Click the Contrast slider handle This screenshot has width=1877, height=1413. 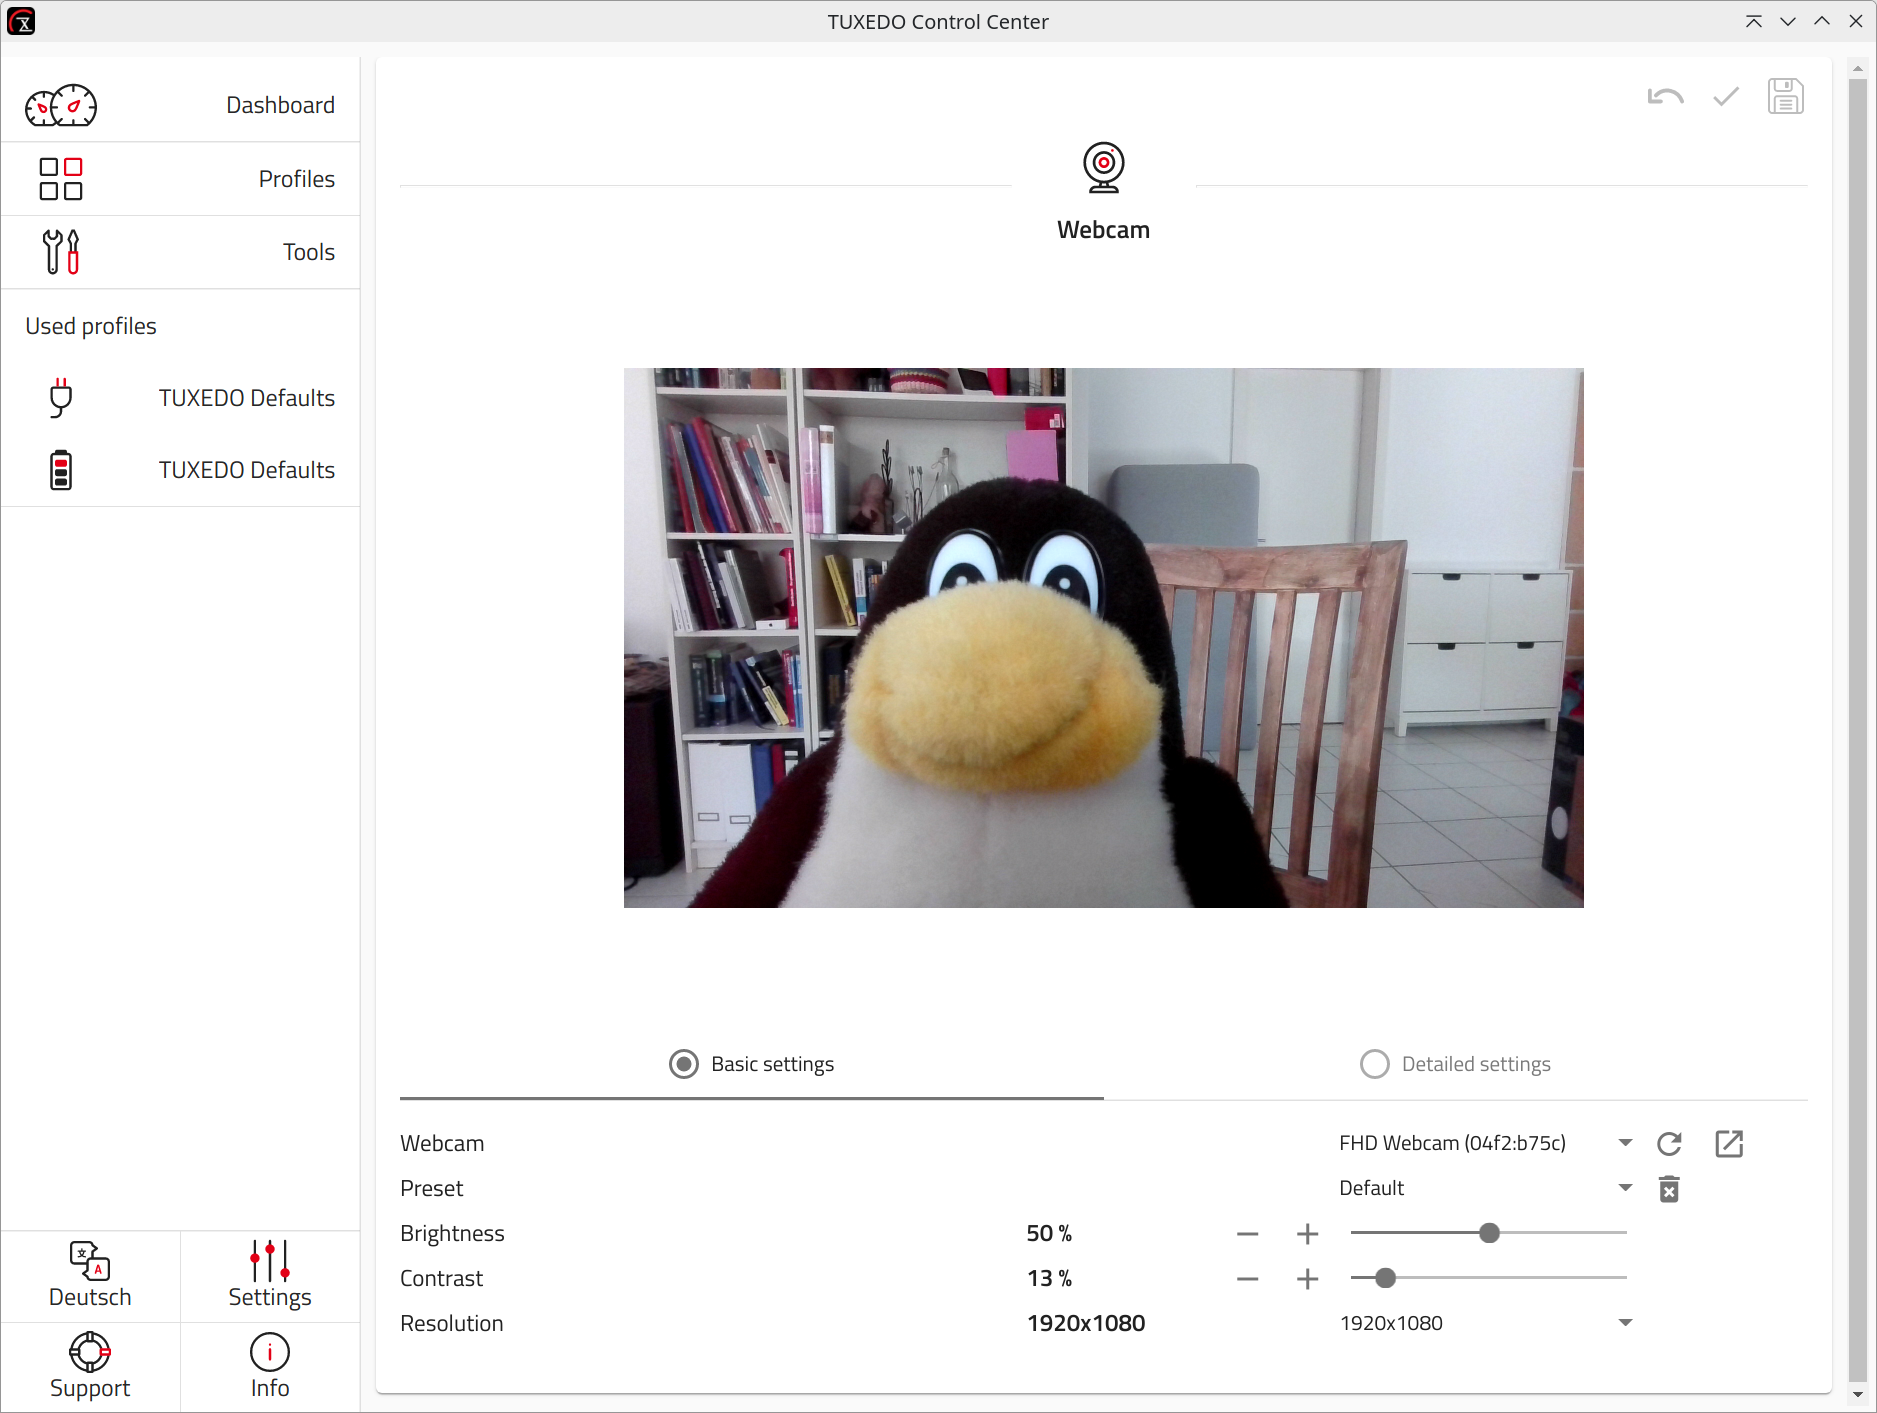[x=1385, y=1278]
